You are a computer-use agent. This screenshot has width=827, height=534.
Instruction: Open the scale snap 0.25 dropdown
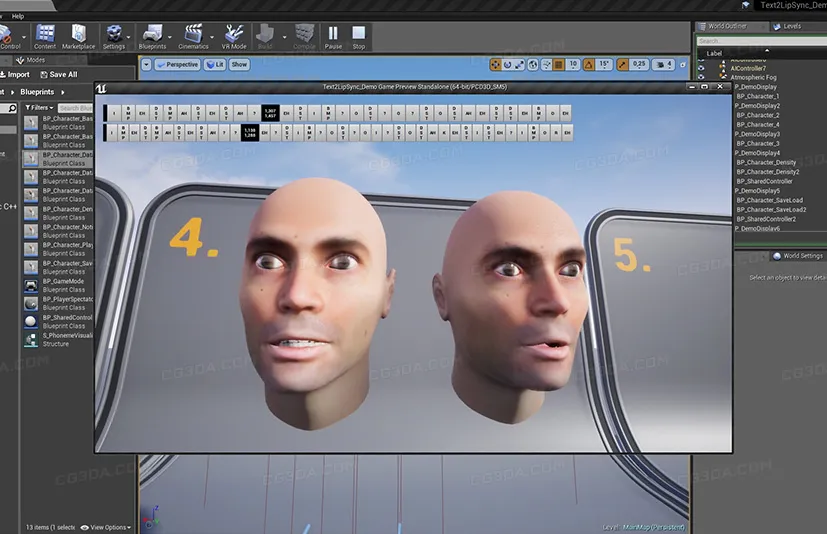pyautogui.click(x=639, y=64)
